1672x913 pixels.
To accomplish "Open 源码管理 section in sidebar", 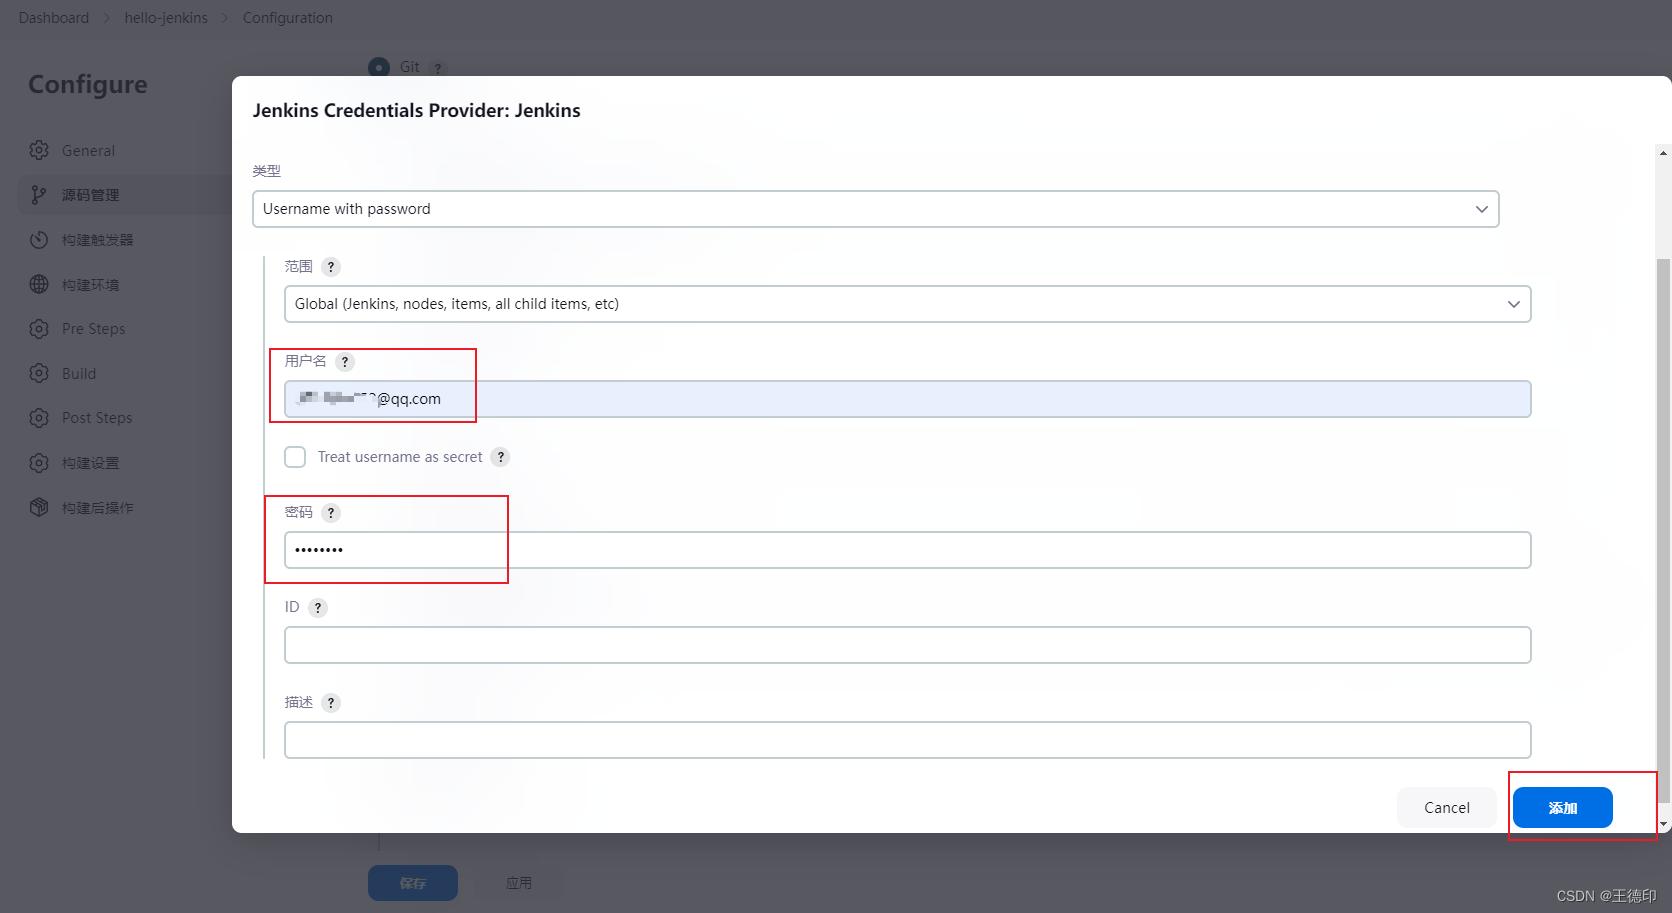I will tap(90, 195).
